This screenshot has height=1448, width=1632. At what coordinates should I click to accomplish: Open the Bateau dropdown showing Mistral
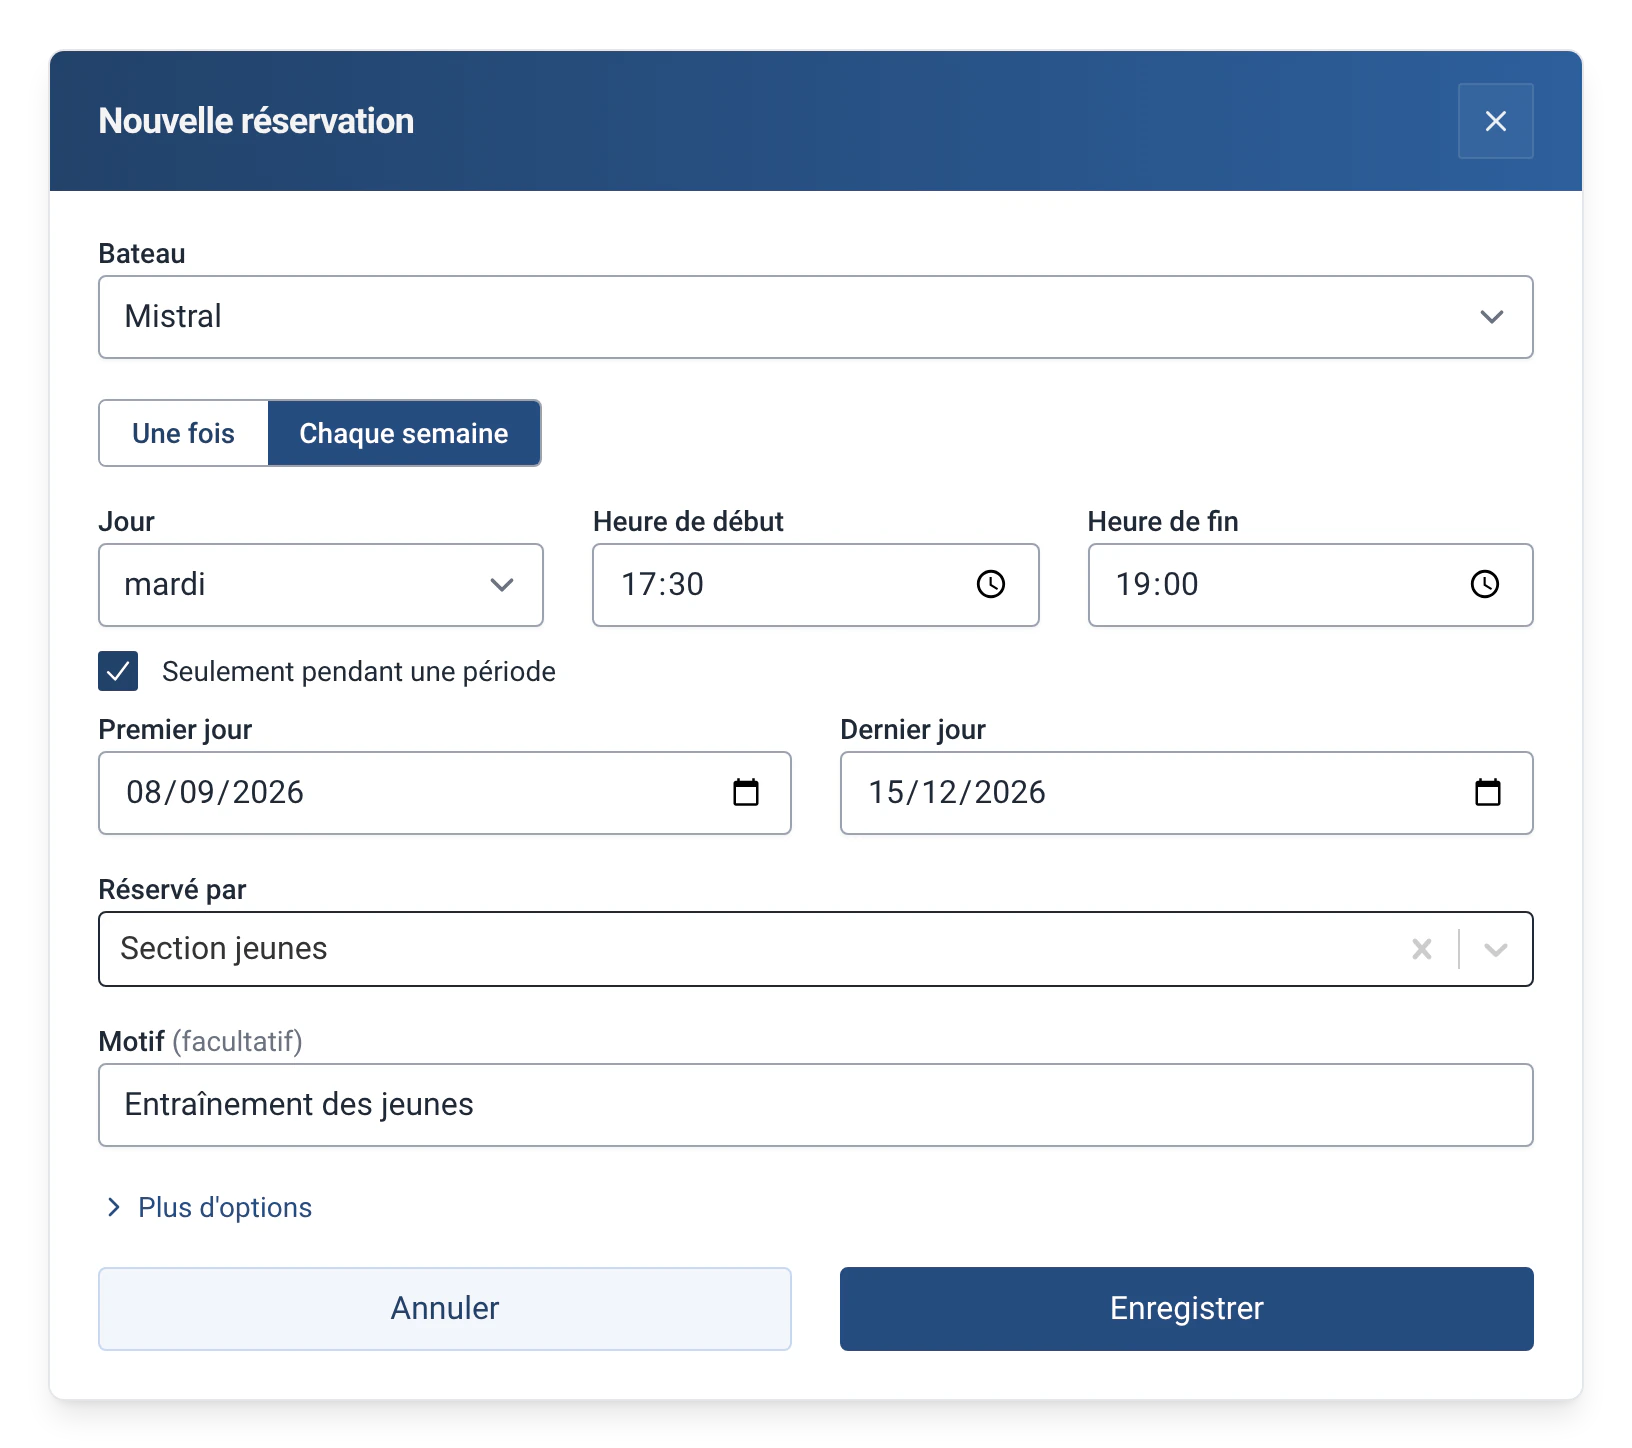click(x=815, y=317)
